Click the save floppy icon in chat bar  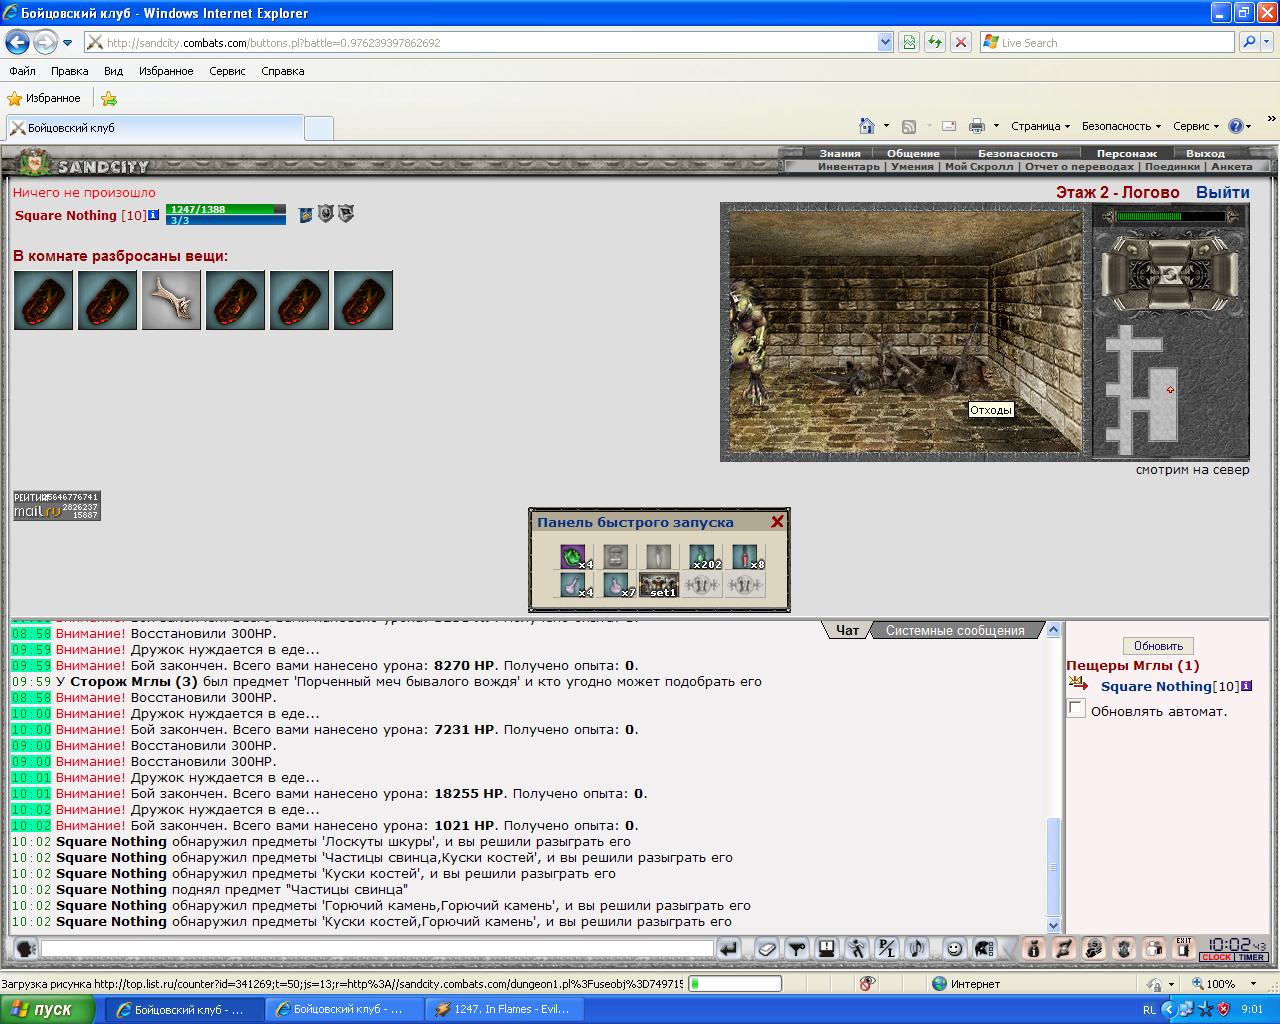(x=826, y=948)
